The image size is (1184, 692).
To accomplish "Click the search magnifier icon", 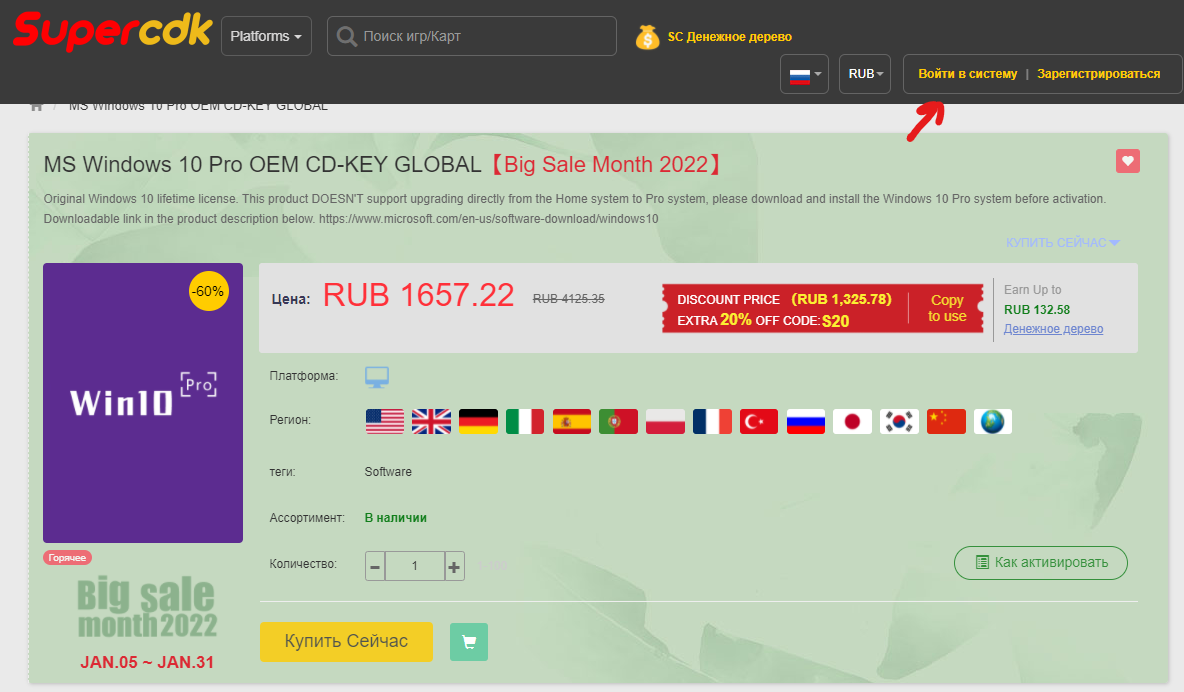I will pyautogui.click(x=347, y=36).
